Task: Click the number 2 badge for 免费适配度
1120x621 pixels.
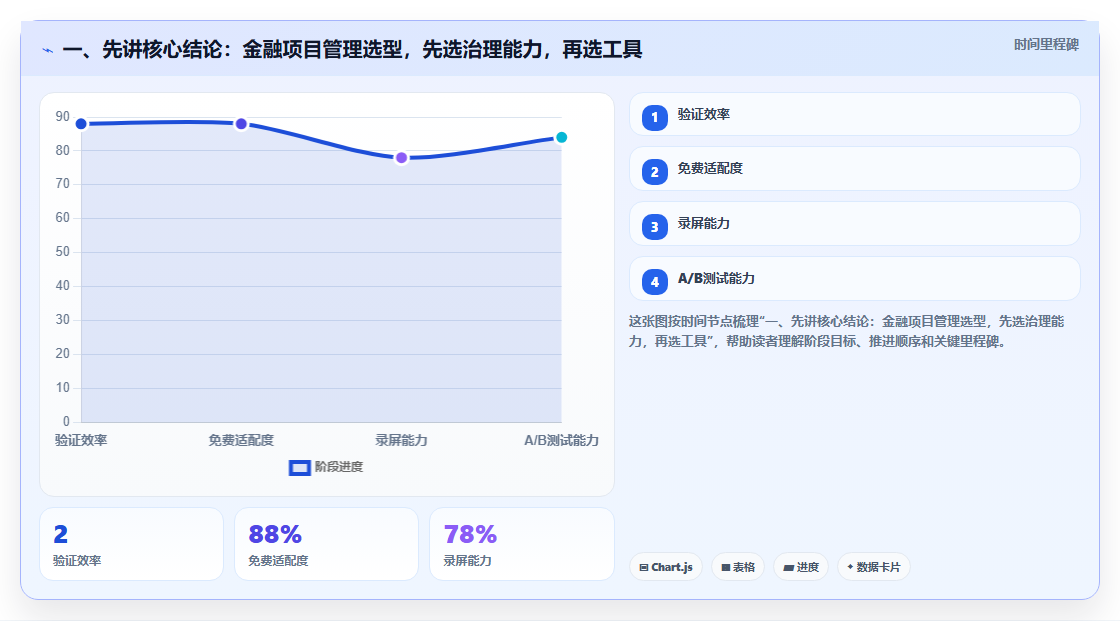Action: pos(654,172)
